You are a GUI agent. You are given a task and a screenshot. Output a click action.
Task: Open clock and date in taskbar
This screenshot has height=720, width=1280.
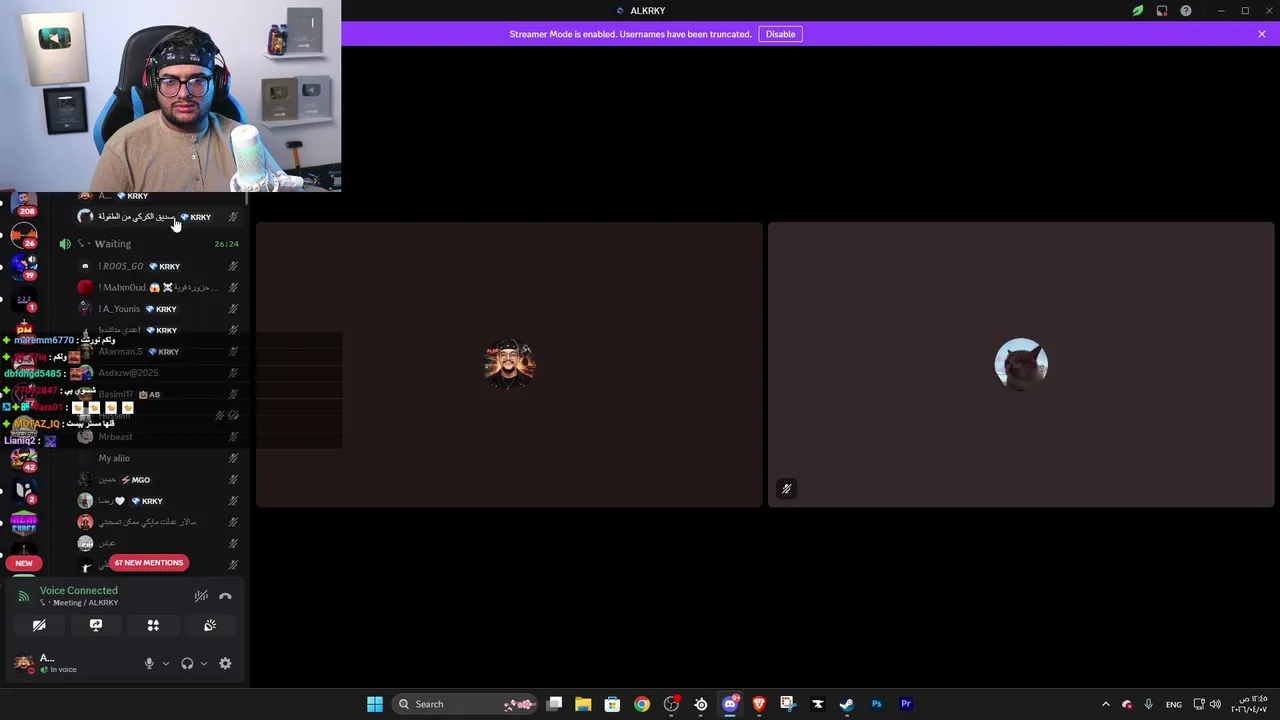1250,704
